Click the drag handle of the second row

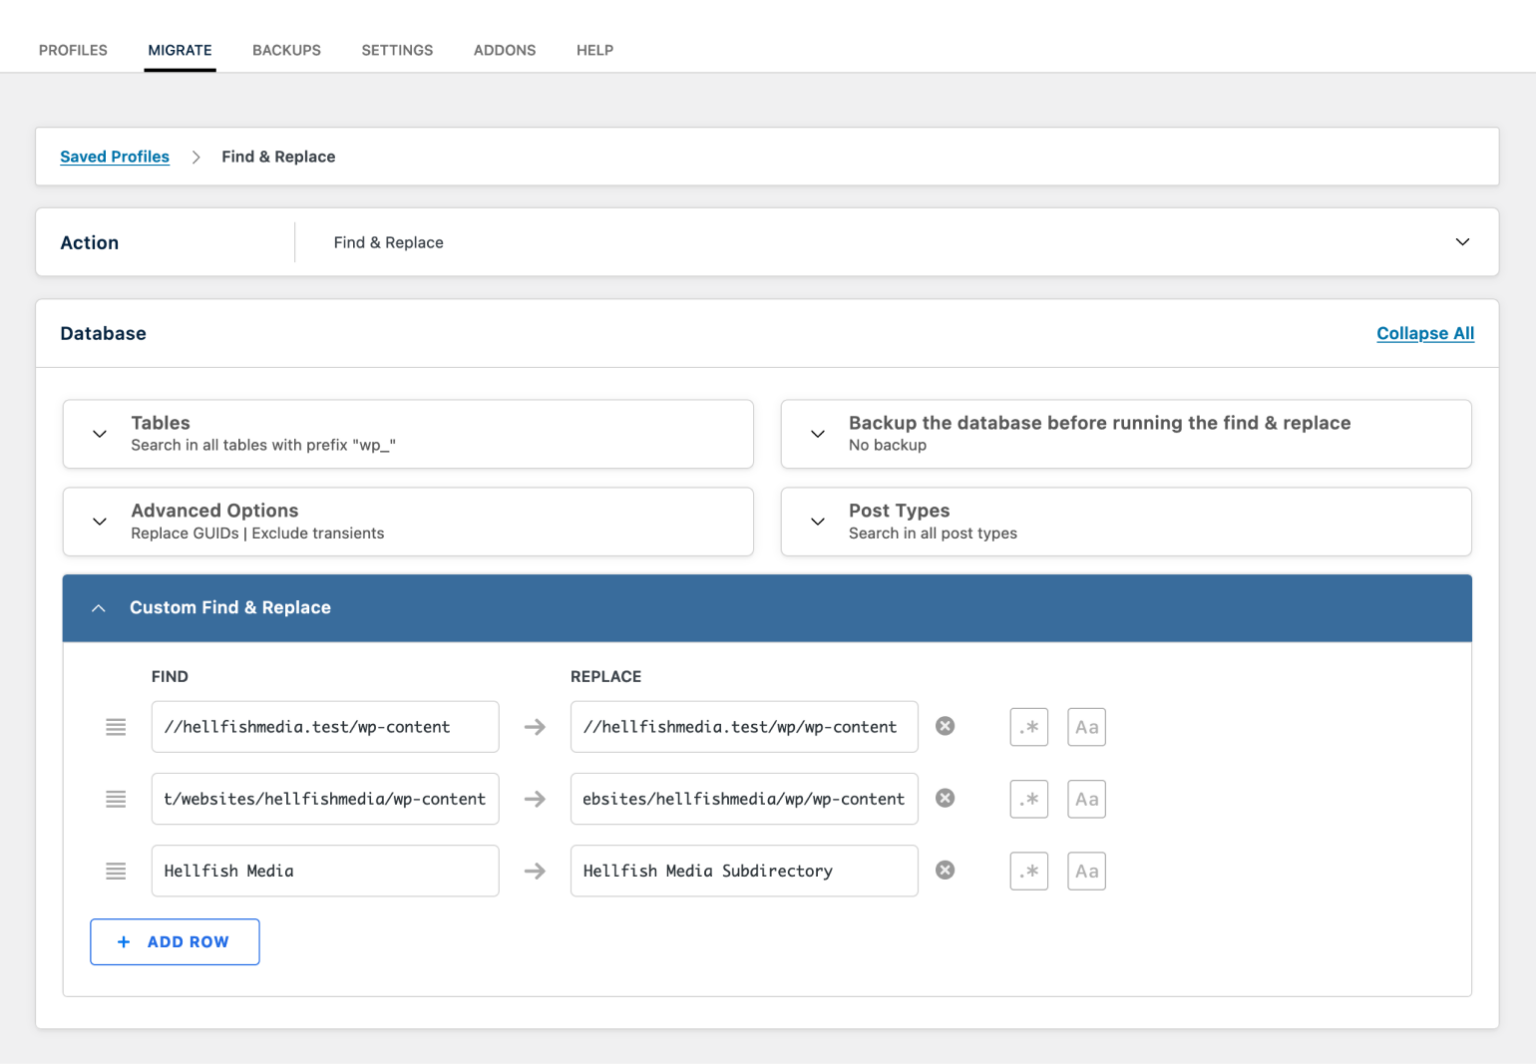[116, 798]
